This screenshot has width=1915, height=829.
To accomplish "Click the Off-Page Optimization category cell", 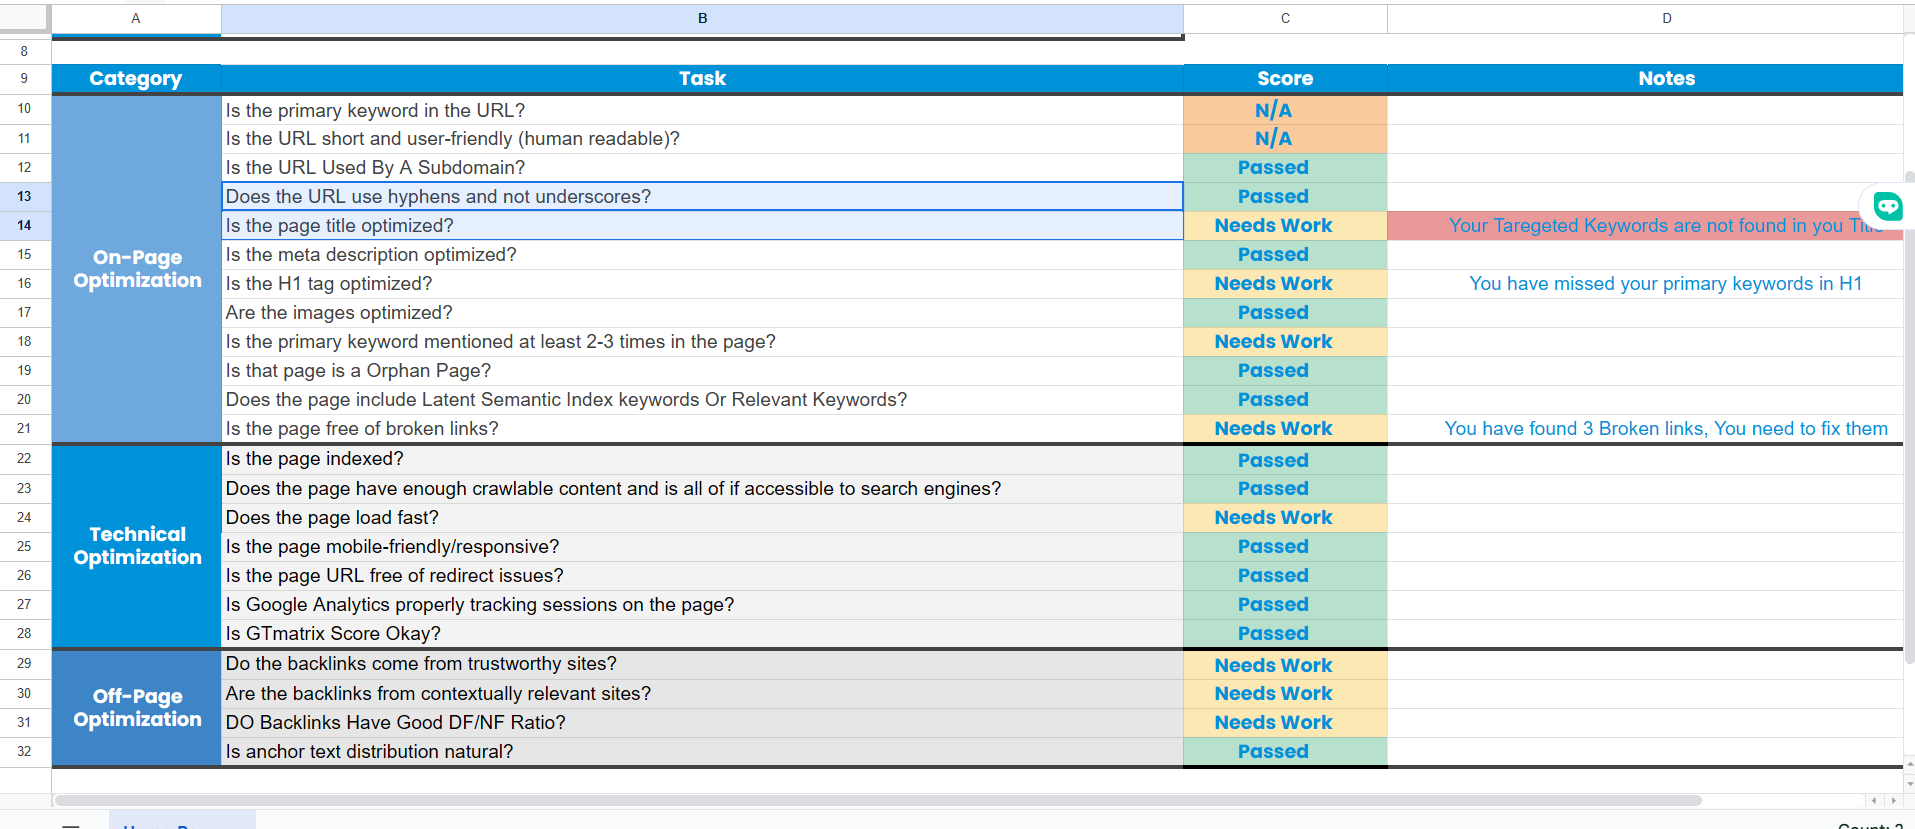I will coord(137,708).
